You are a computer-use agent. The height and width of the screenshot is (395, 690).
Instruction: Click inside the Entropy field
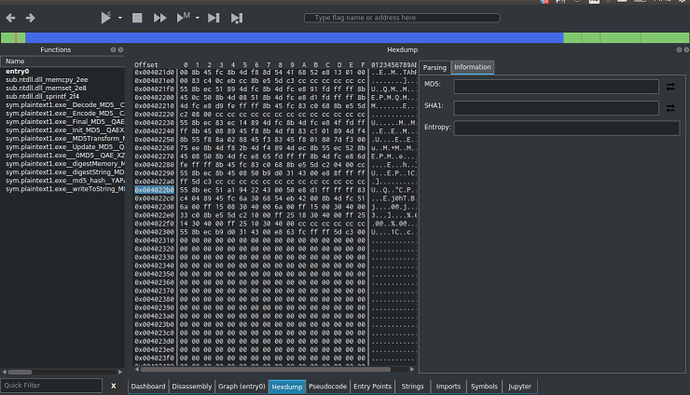(x=567, y=128)
